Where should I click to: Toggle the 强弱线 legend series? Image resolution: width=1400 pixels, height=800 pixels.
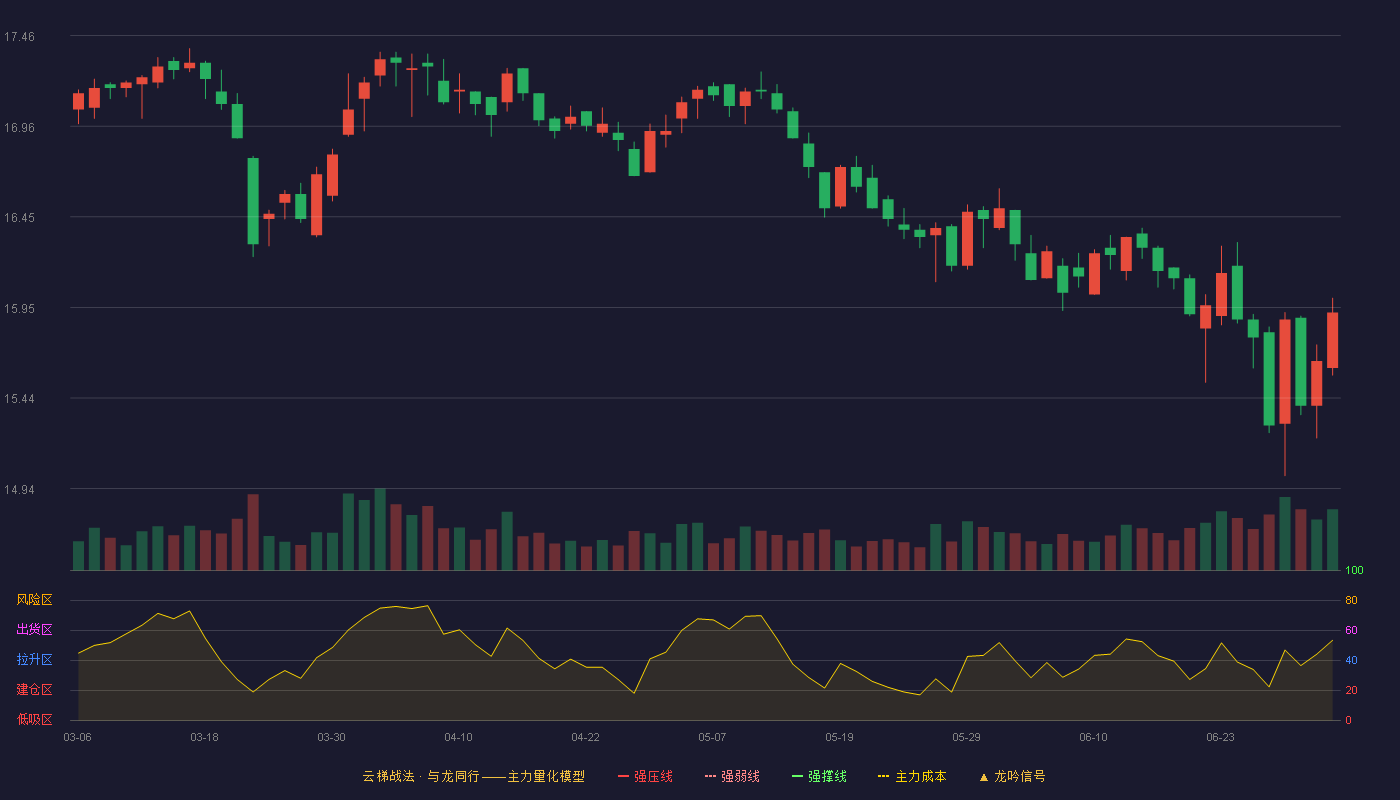click(732, 776)
